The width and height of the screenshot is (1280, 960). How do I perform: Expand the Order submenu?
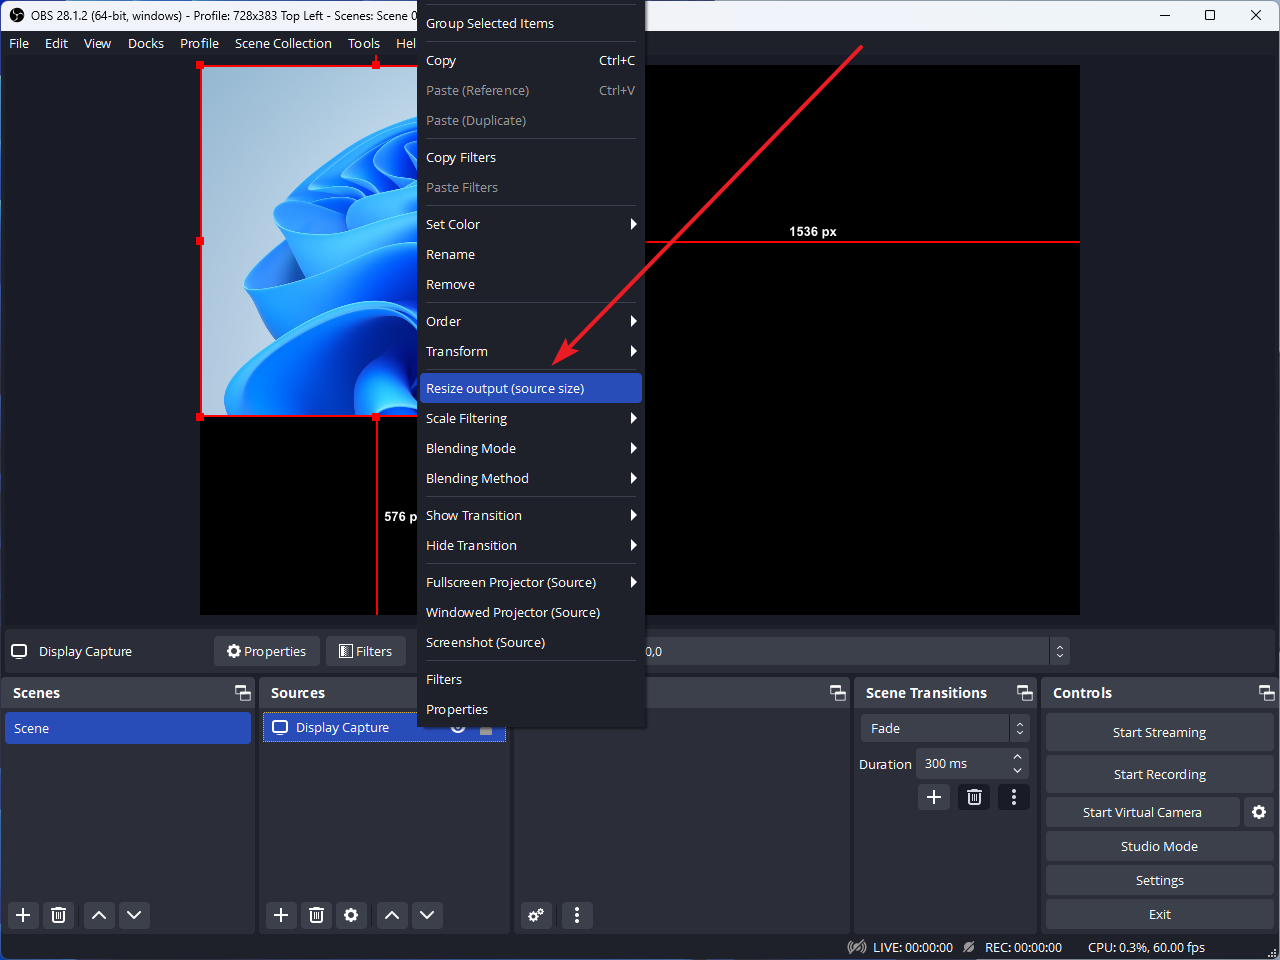[x=633, y=321]
